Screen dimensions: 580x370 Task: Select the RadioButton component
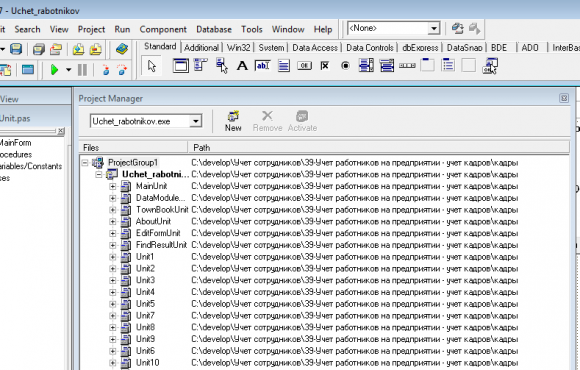(x=345, y=66)
